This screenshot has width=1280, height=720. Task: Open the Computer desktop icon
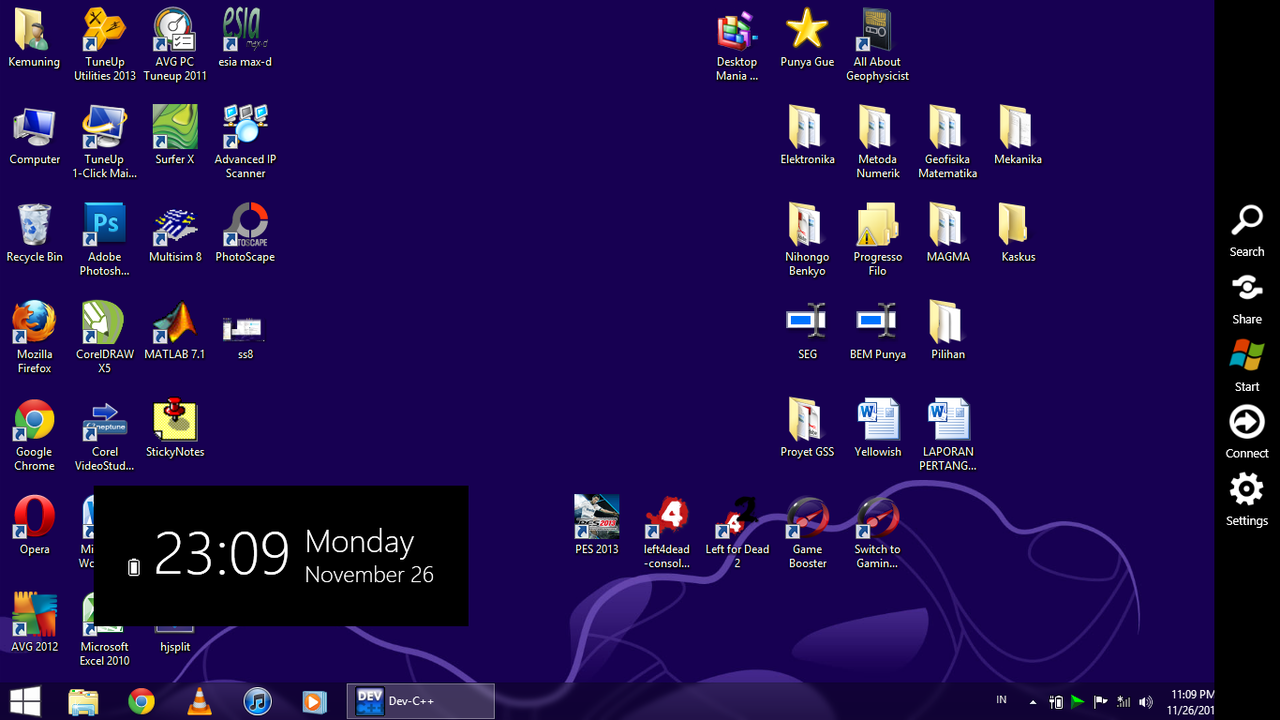coord(34,136)
